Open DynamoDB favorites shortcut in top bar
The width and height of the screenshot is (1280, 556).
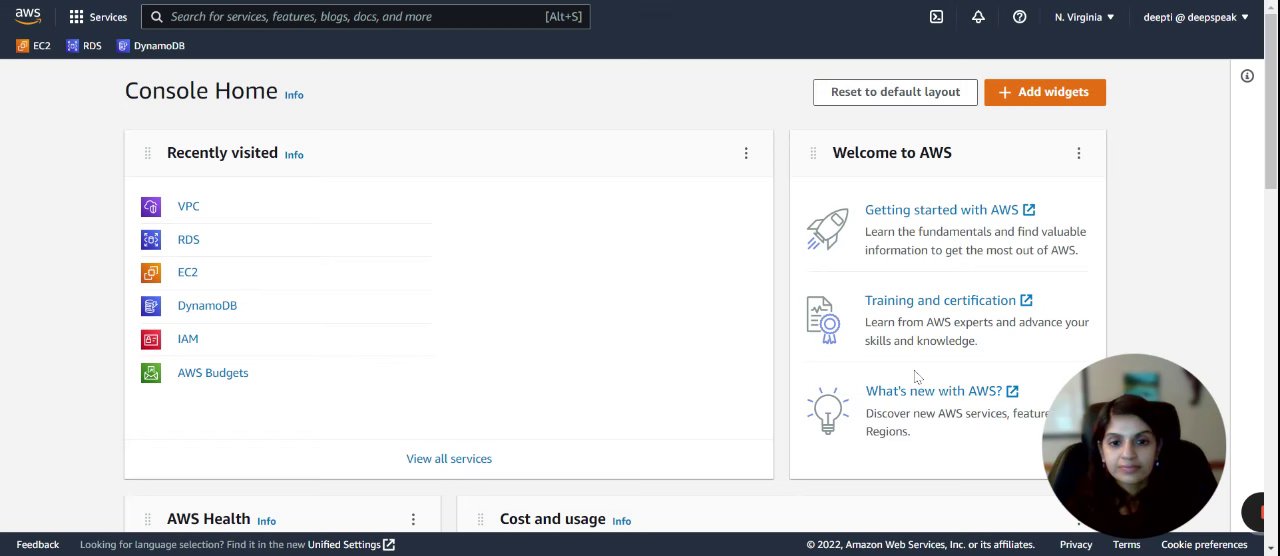point(151,46)
